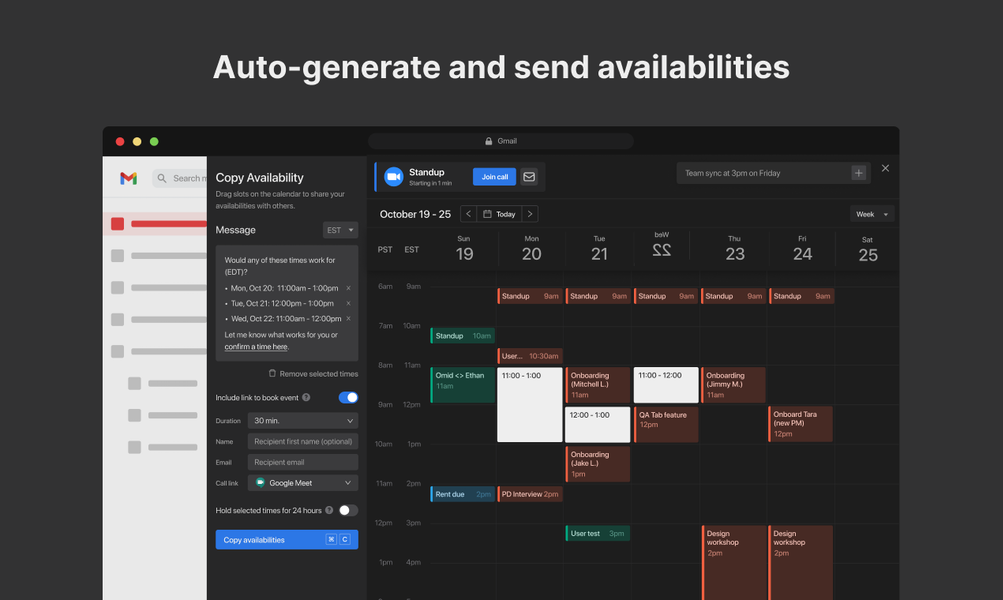
Task: Click the Google Meet icon in Call link
Action: tap(260, 481)
